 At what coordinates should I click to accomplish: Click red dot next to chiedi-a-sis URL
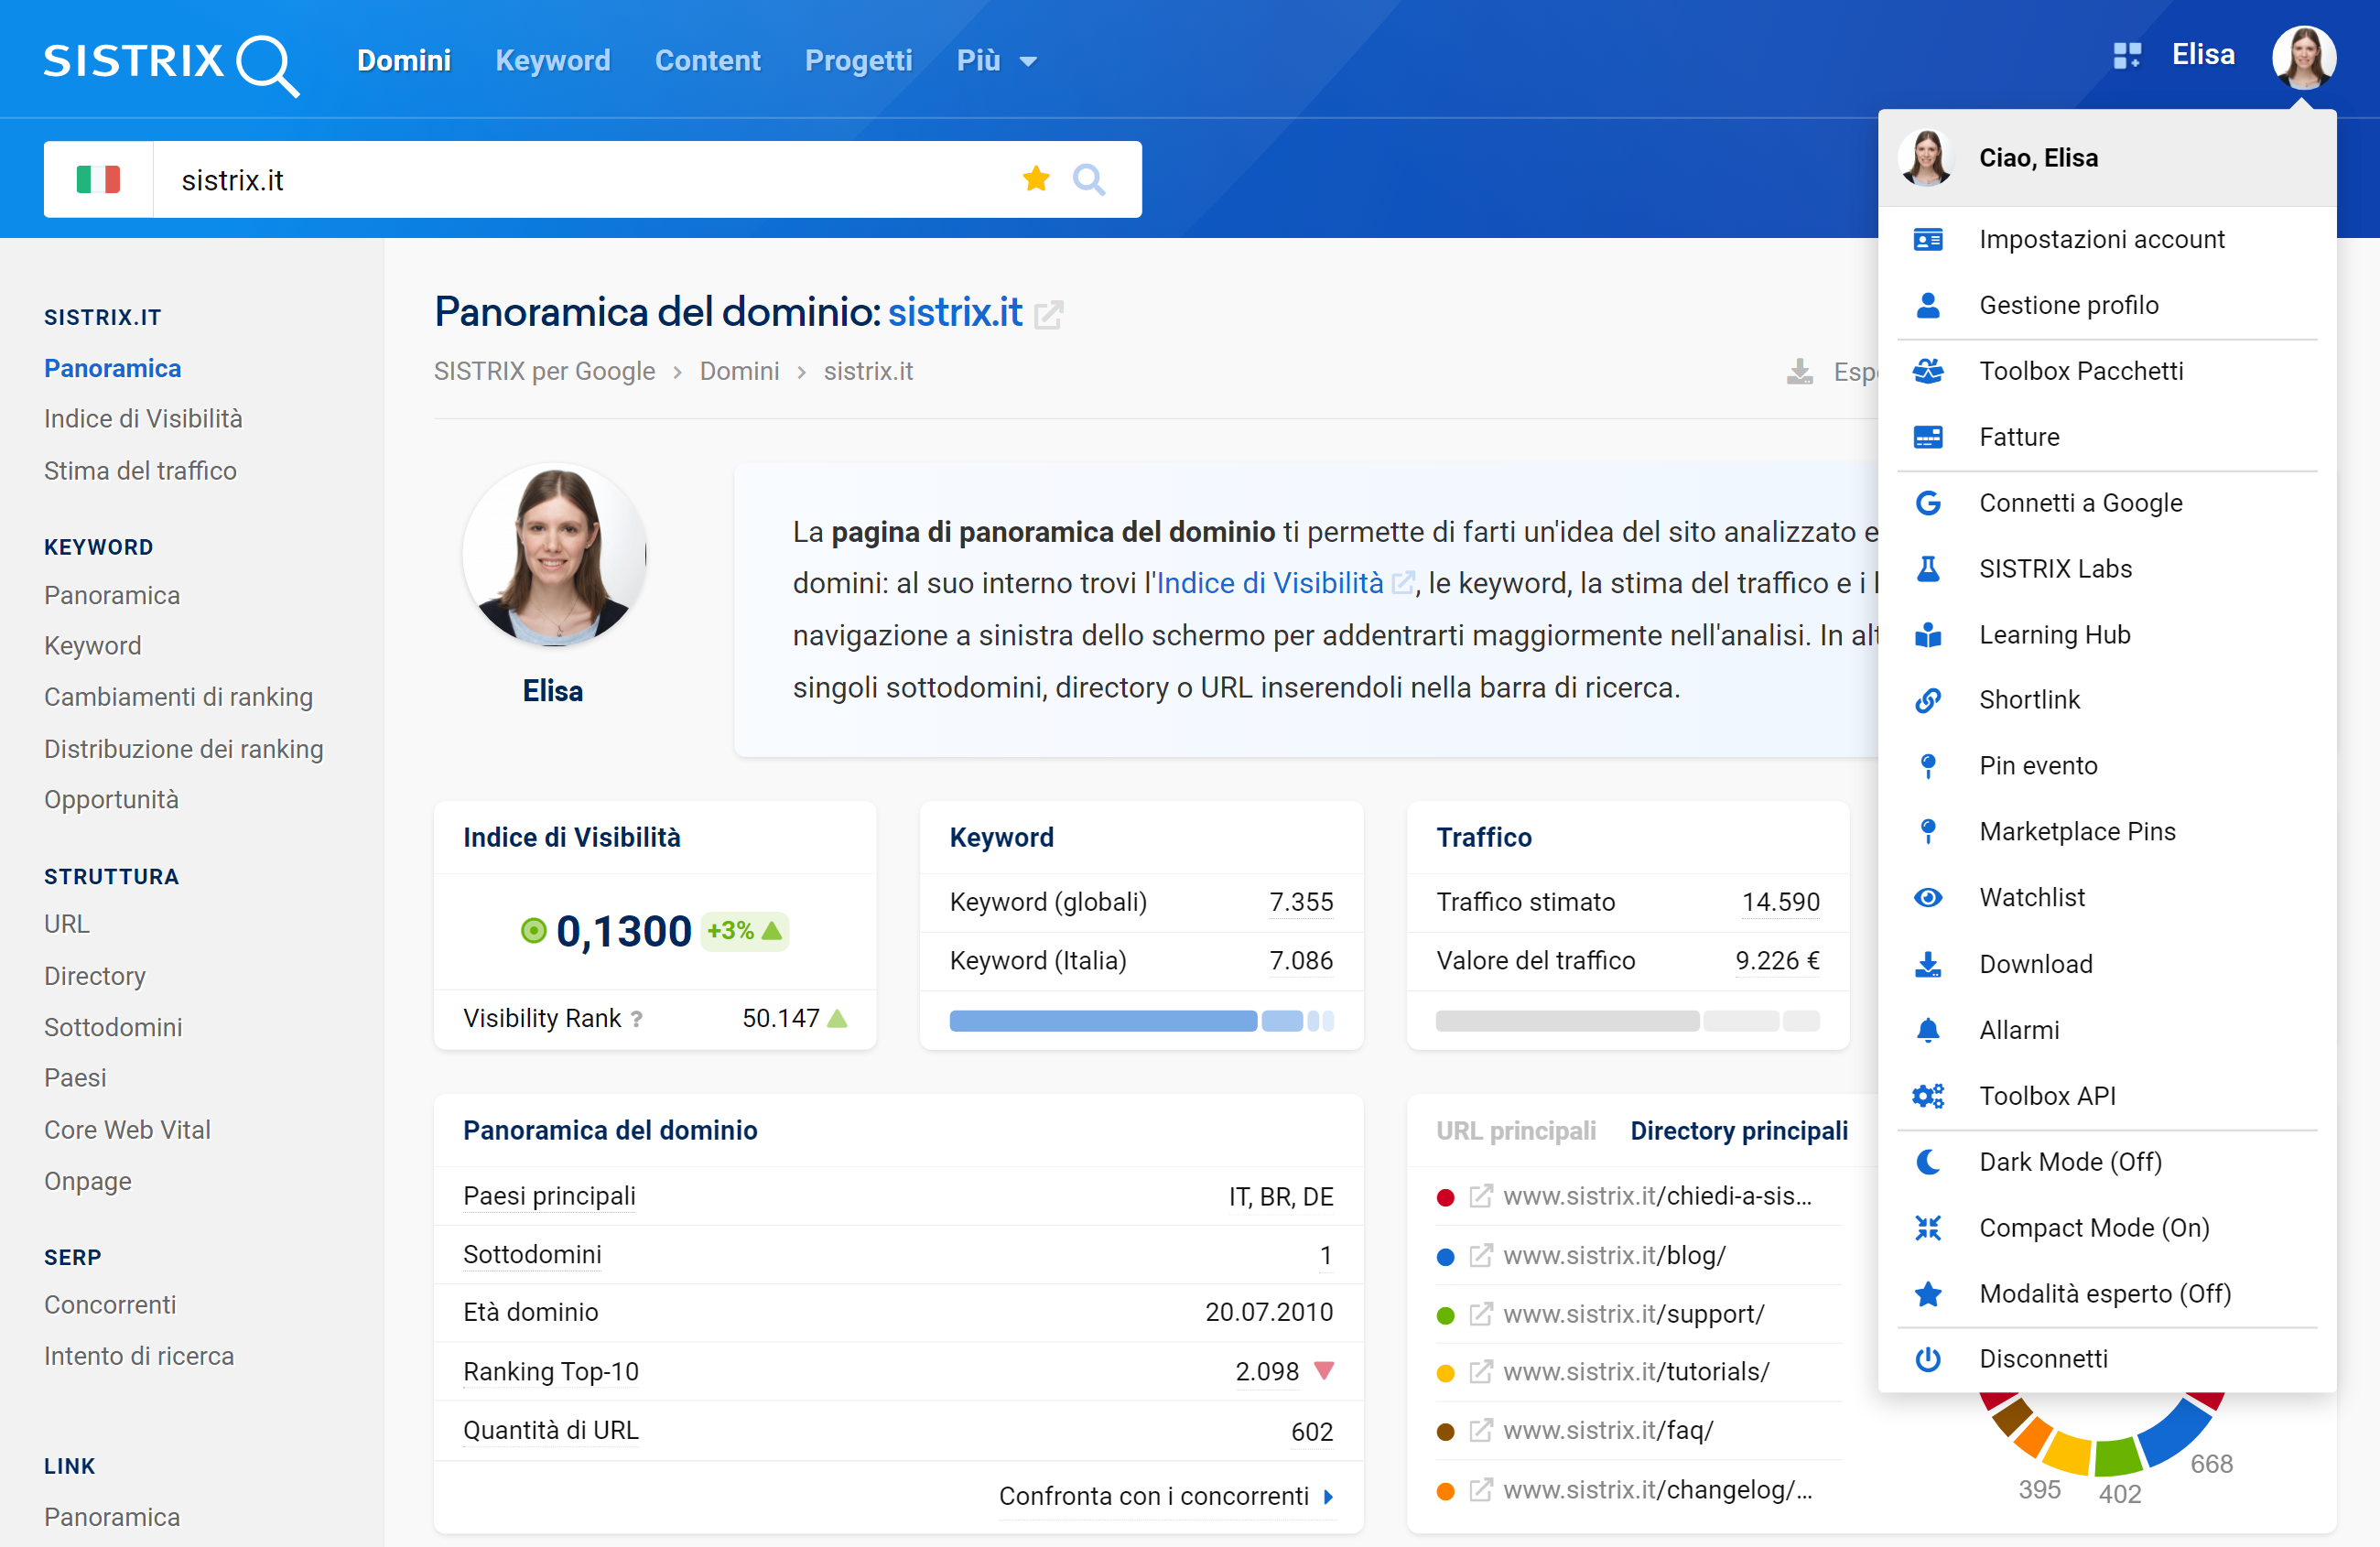[x=1445, y=1197]
